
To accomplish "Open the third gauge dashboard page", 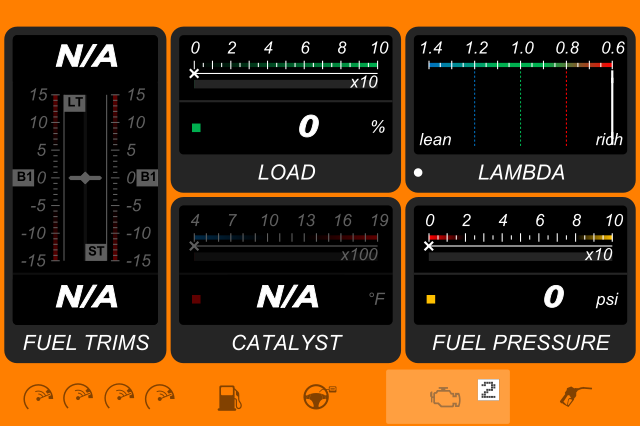I will [119, 396].
